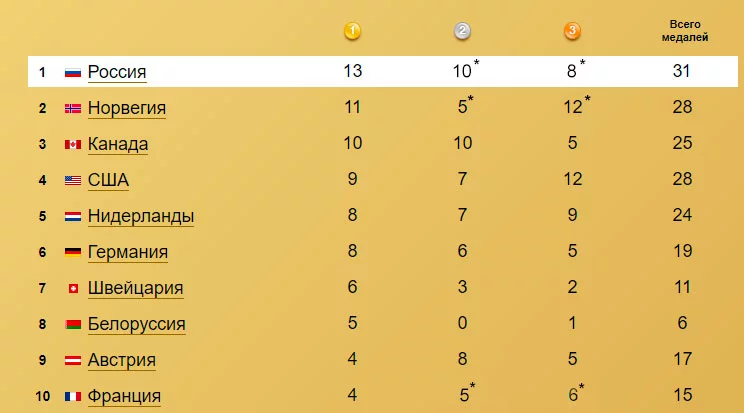Image resolution: width=744 pixels, height=413 pixels.
Task: Open the Белоруссия country link
Action: (137, 324)
